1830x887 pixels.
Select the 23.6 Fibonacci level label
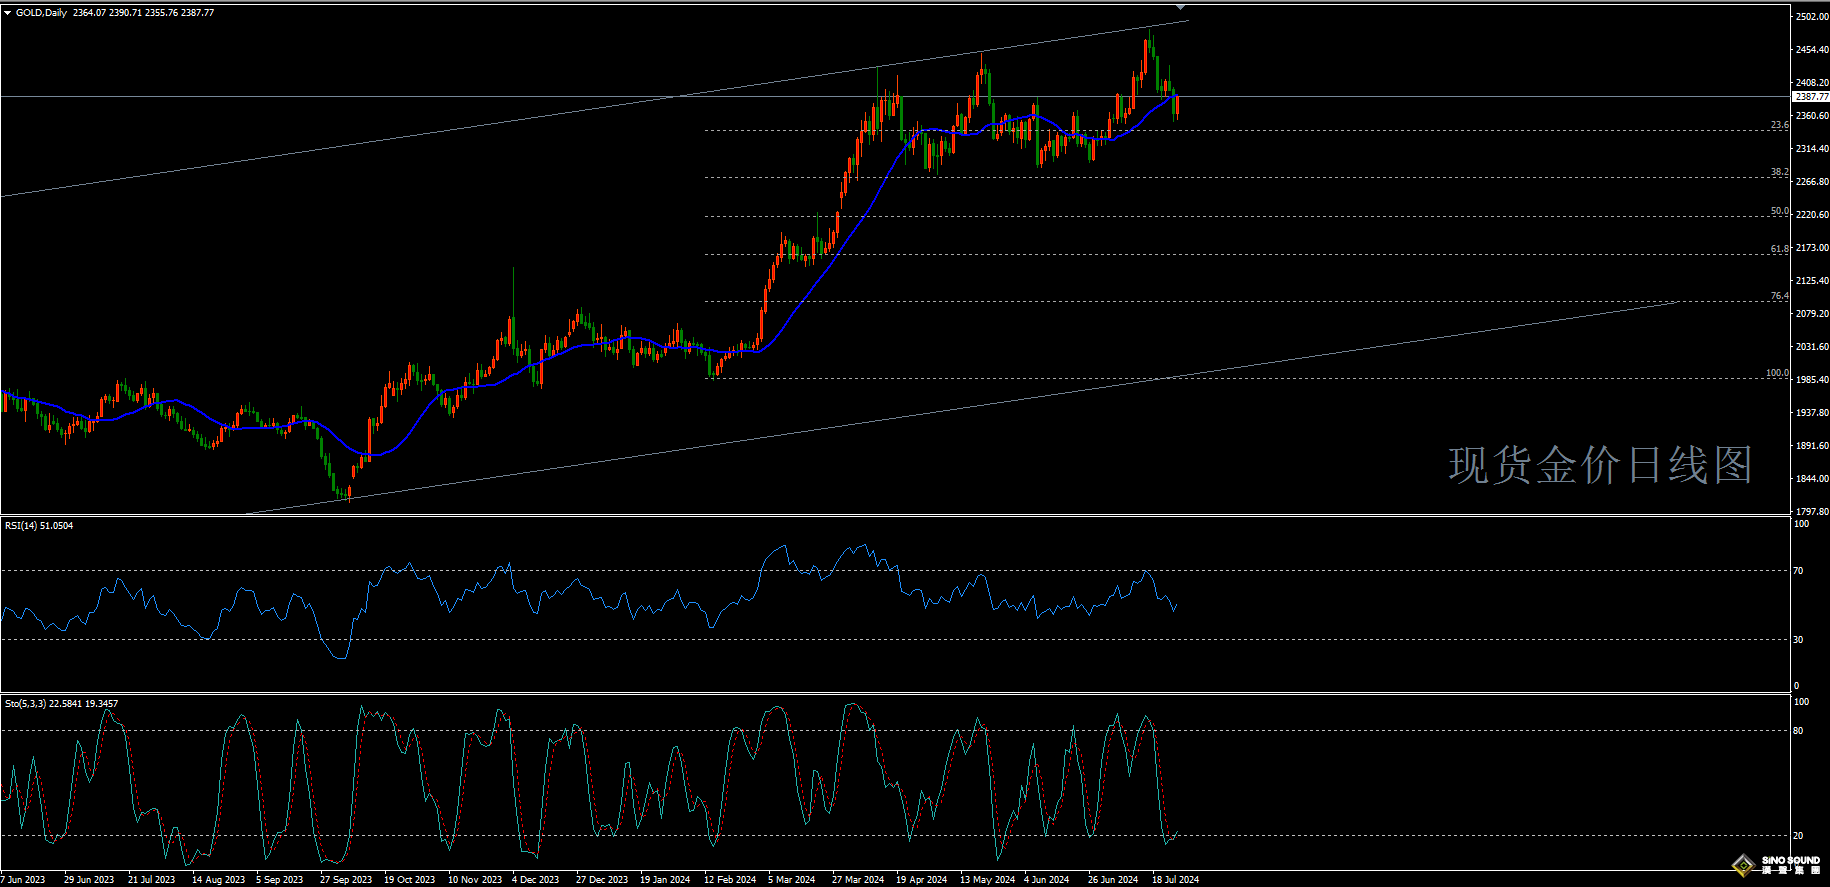1779,125
